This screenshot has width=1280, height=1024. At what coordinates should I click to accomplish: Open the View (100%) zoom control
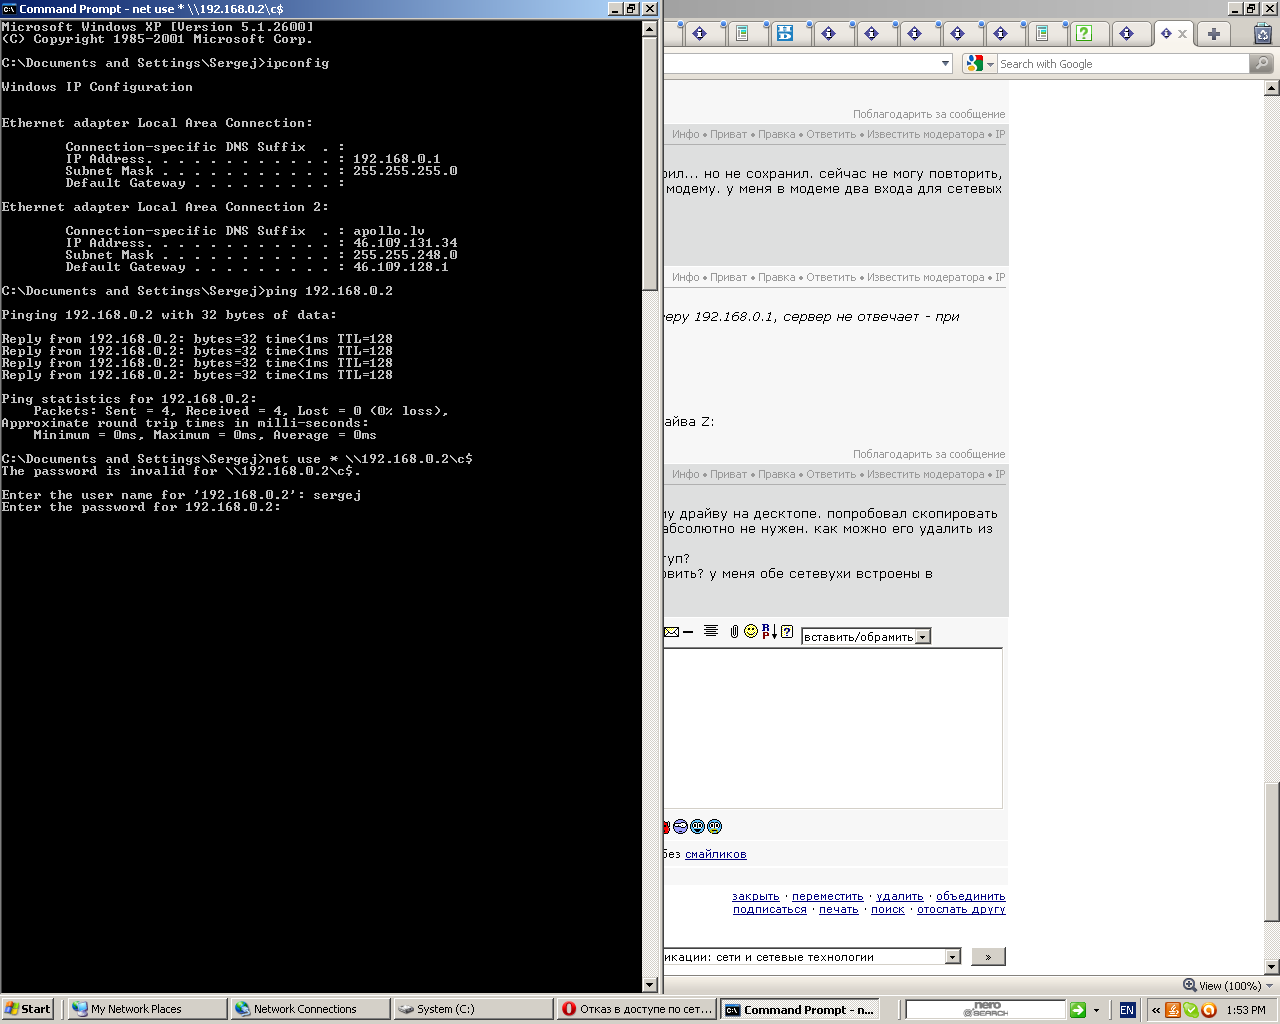click(1222, 986)
